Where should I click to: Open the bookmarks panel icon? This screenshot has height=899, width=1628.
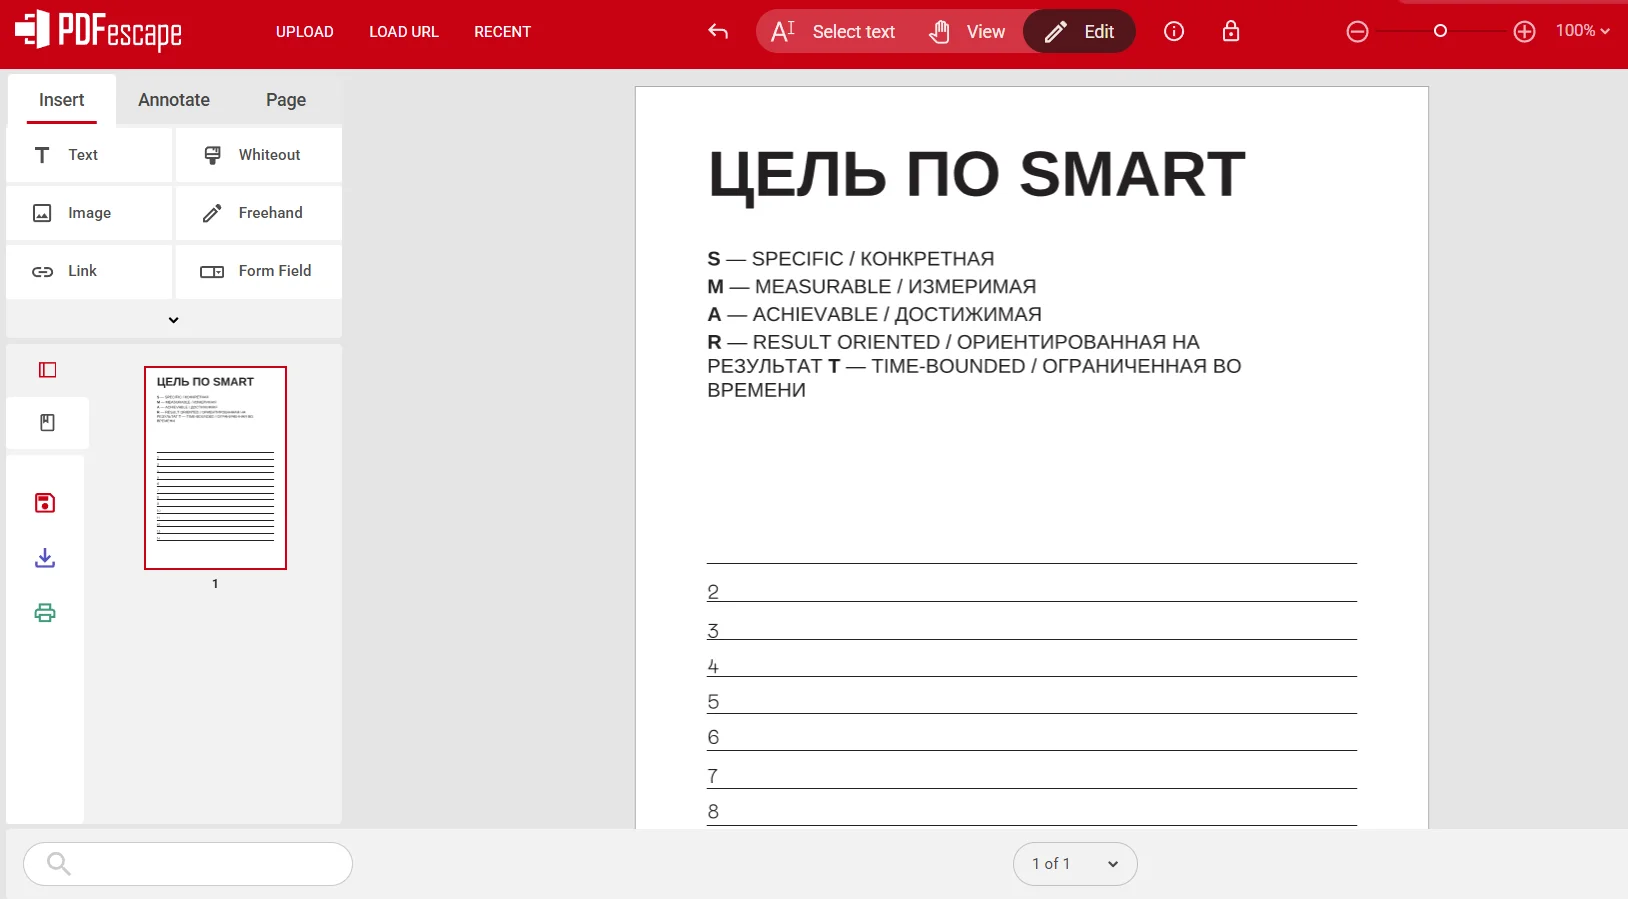(x=47, y=423)
